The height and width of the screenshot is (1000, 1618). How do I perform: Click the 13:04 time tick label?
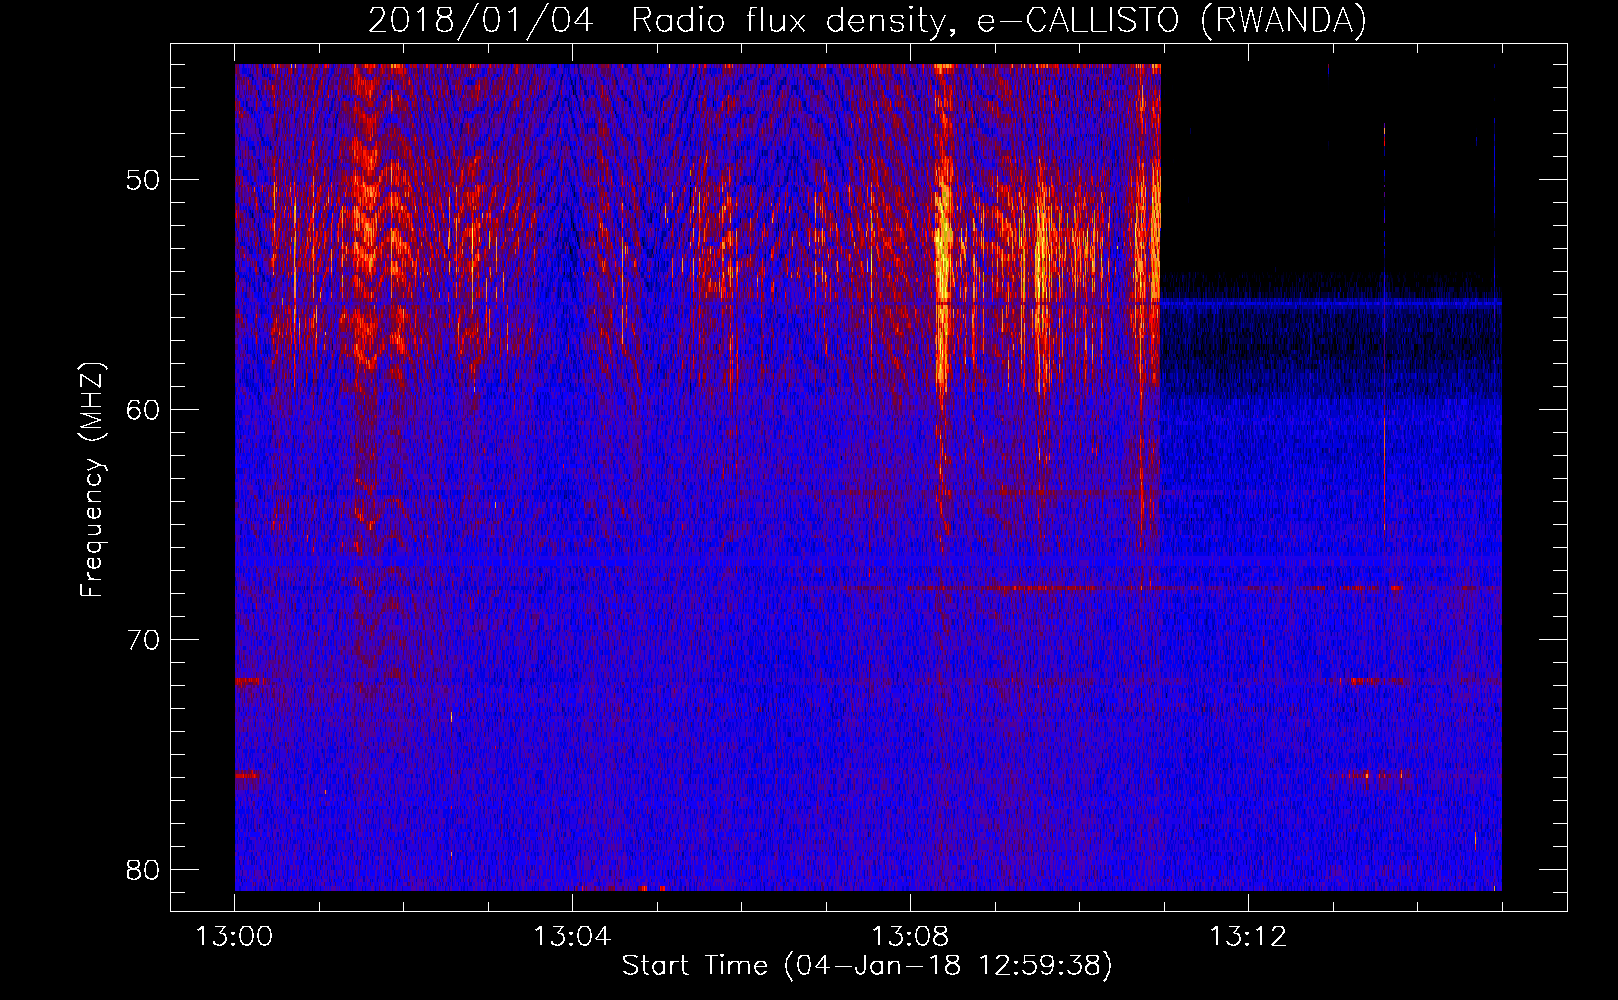click(572, 937)
